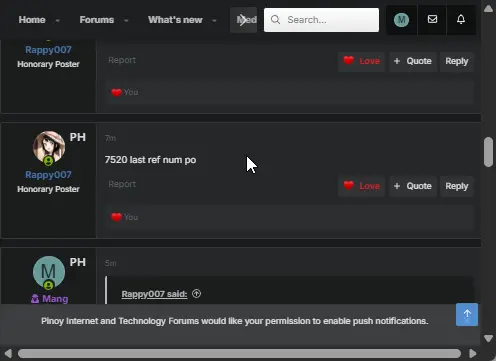The image size is (496, 361).
Task: Jump to quoted post via up-arrow icon
Action: point(196,294)
